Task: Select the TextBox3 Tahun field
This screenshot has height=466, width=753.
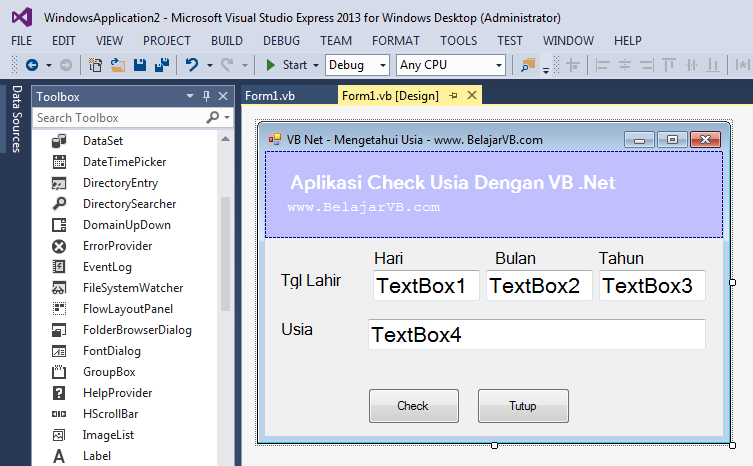Action: coord(652,285)
